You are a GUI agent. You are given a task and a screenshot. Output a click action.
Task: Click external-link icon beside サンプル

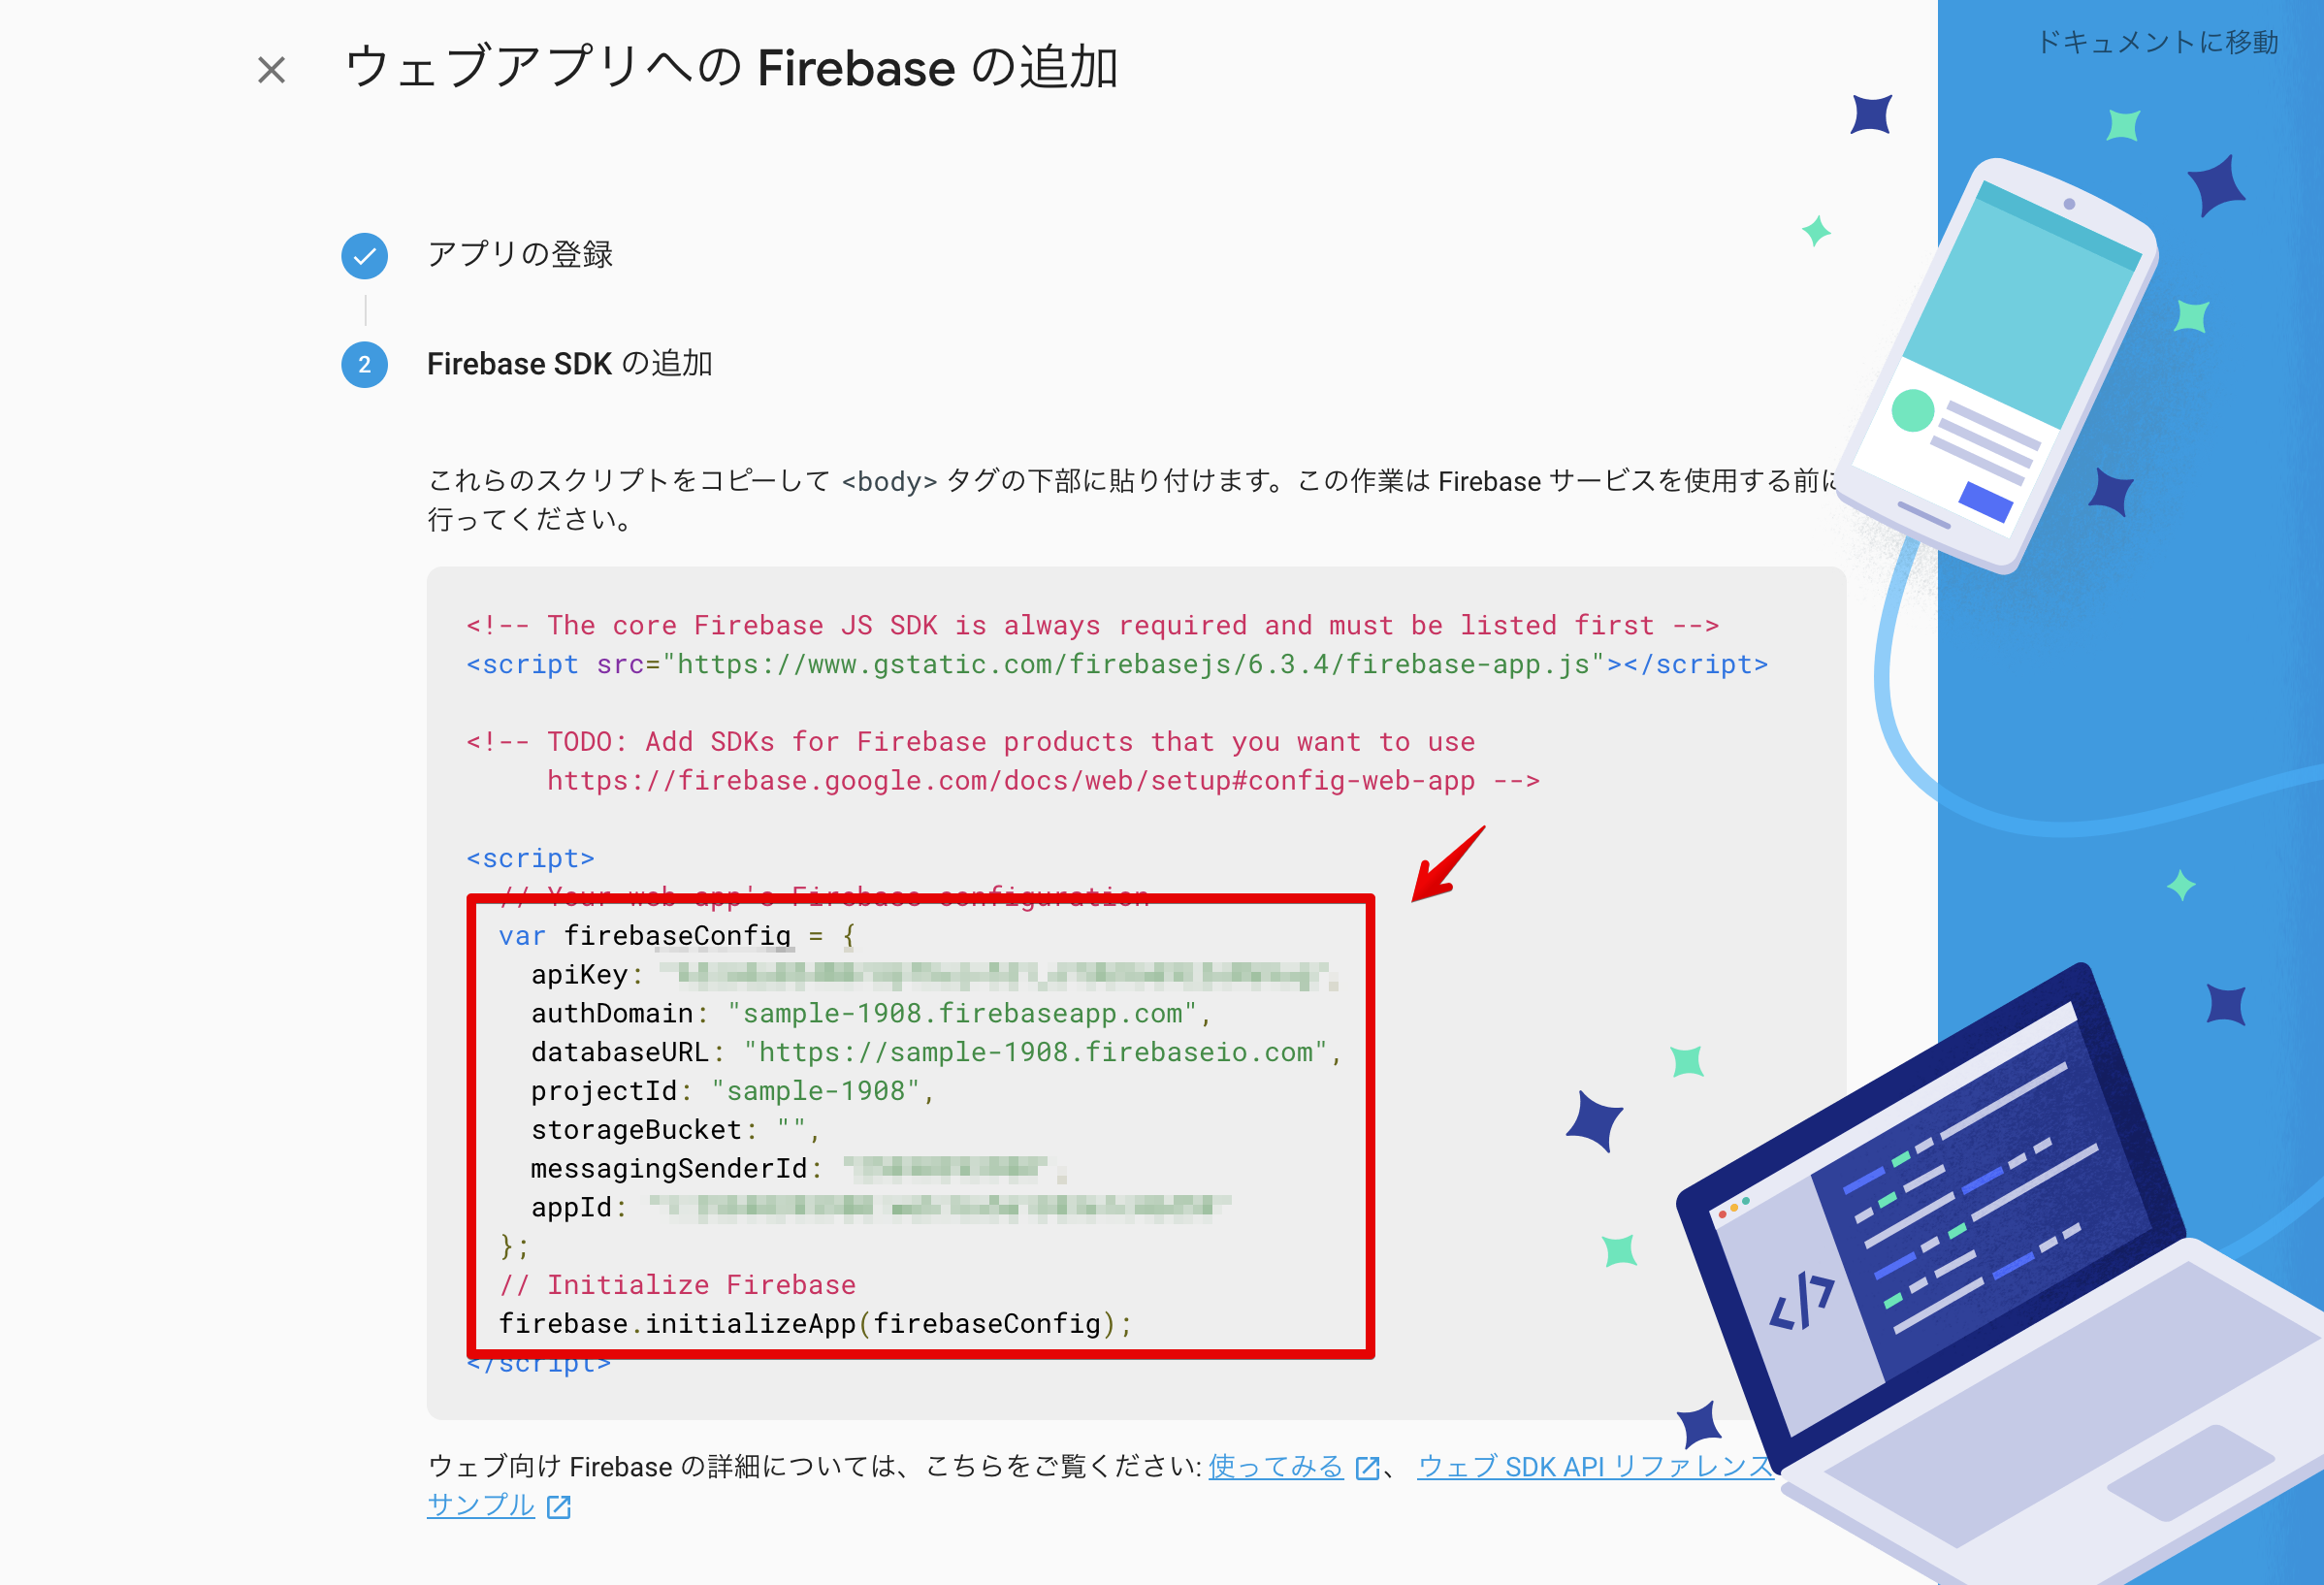[559, 1507]
